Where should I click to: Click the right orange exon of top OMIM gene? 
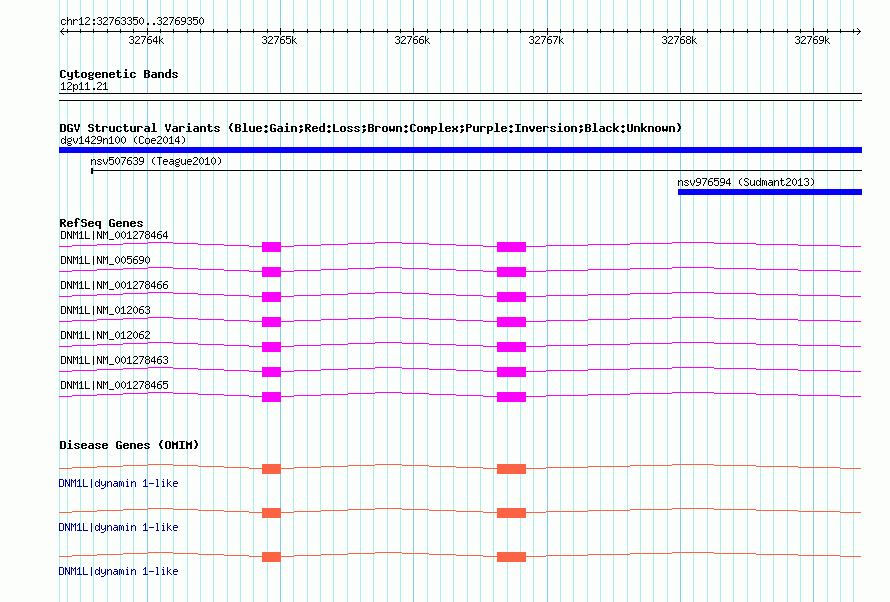511,469
